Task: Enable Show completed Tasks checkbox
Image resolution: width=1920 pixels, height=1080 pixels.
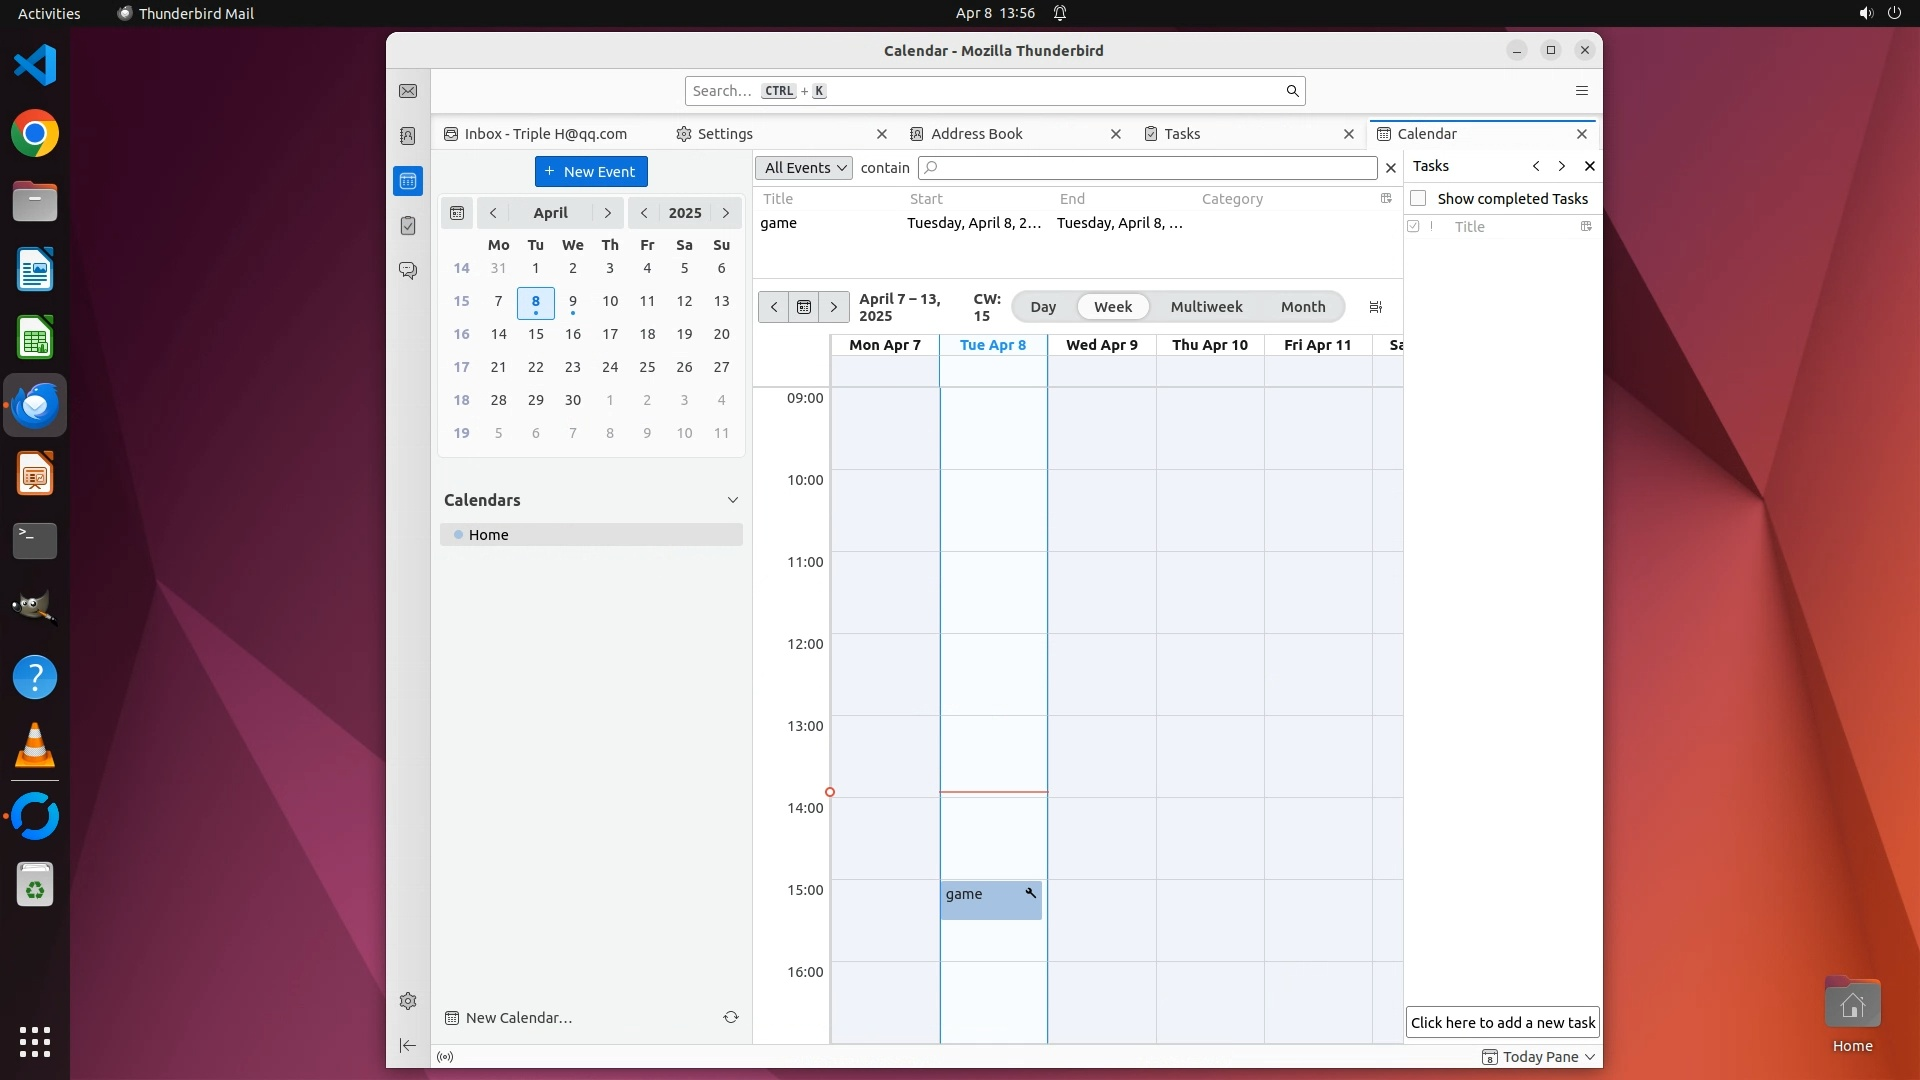Action: coord(1418,198)
